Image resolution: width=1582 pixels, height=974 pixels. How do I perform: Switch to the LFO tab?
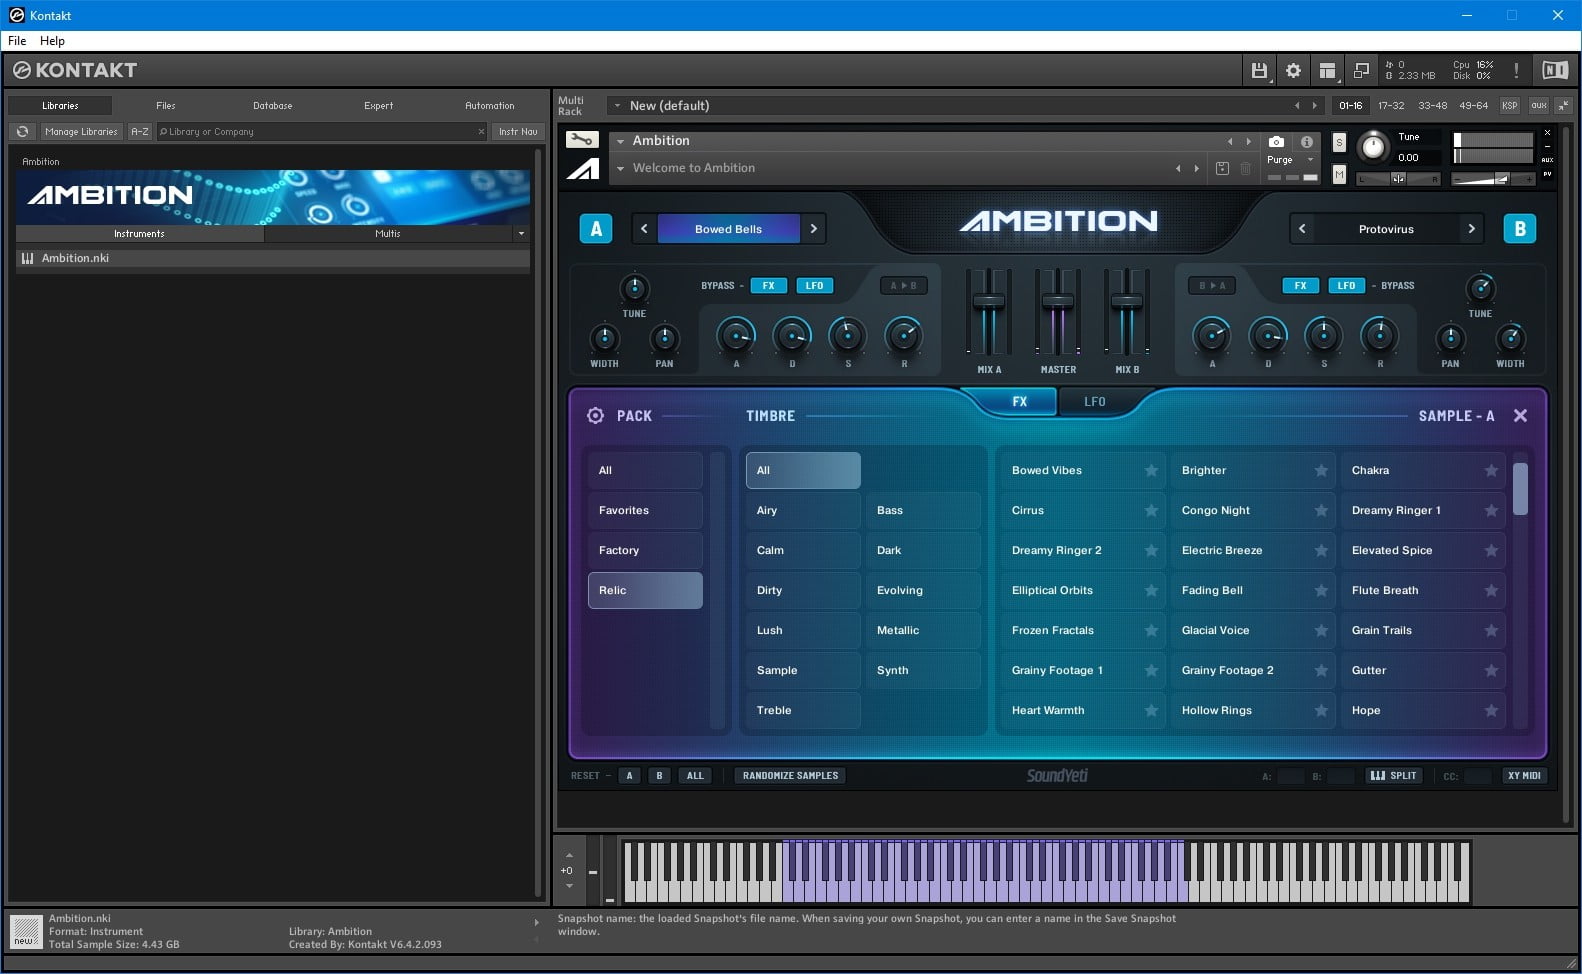pos(1095,401)
